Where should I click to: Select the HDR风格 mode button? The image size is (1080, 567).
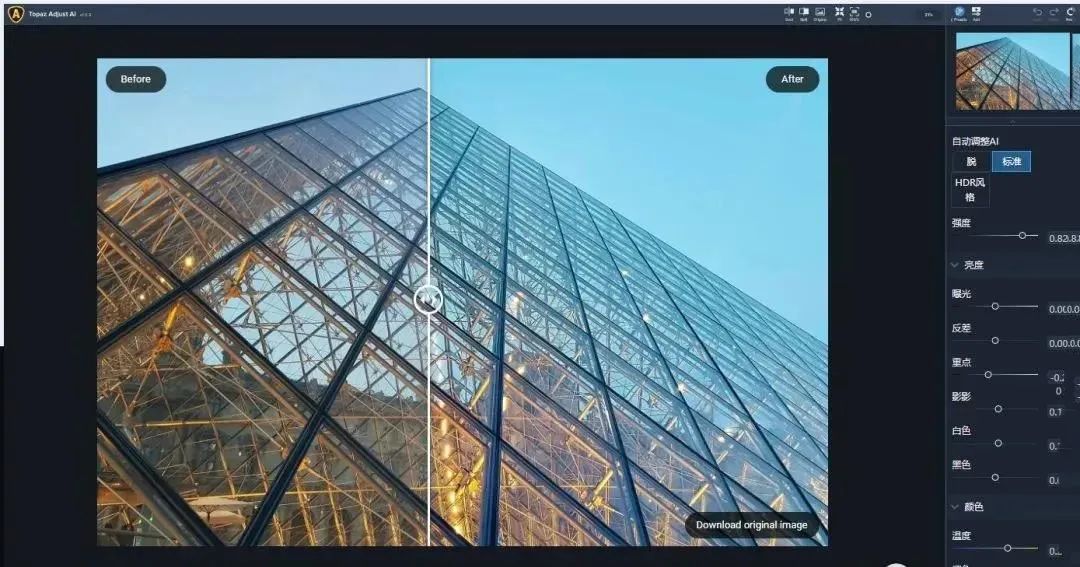pos(970,189)
